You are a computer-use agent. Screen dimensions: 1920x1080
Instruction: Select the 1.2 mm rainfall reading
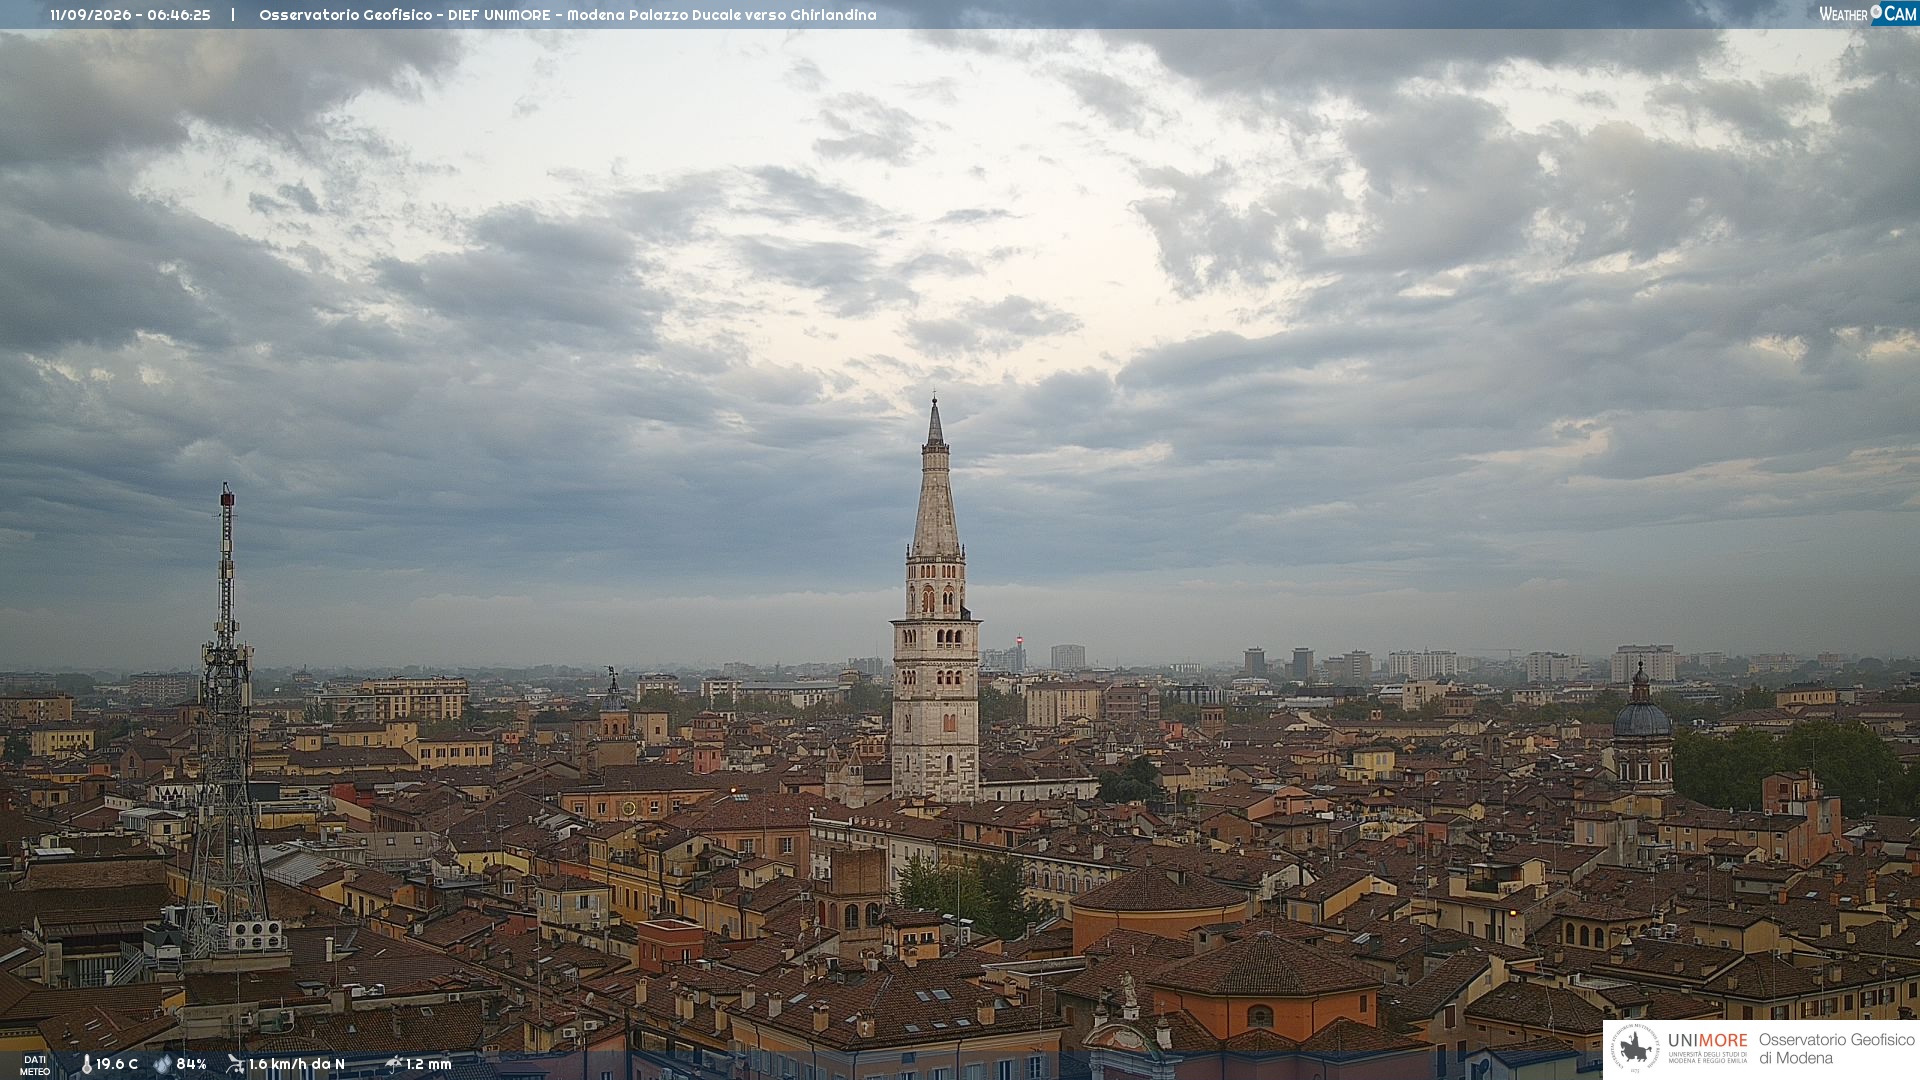tap(429, 1064)
